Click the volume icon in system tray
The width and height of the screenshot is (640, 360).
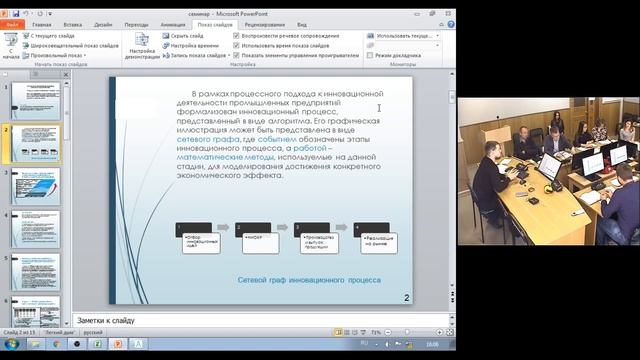coord(387,344)
